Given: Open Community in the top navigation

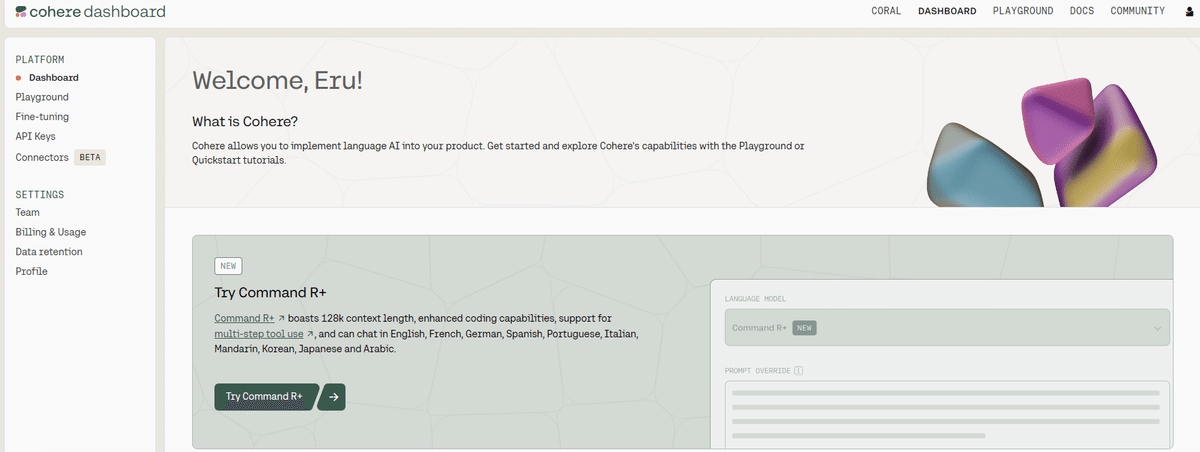Looking at the screenshot, I should (x=1137, y=11).
